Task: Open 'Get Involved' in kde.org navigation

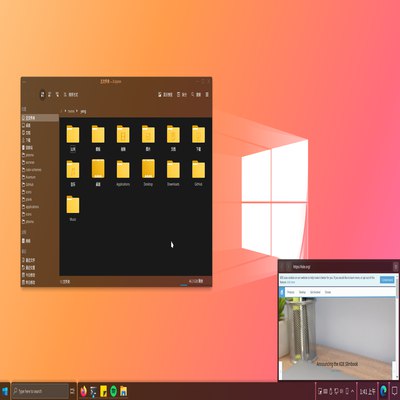Action: coord(315,292)
